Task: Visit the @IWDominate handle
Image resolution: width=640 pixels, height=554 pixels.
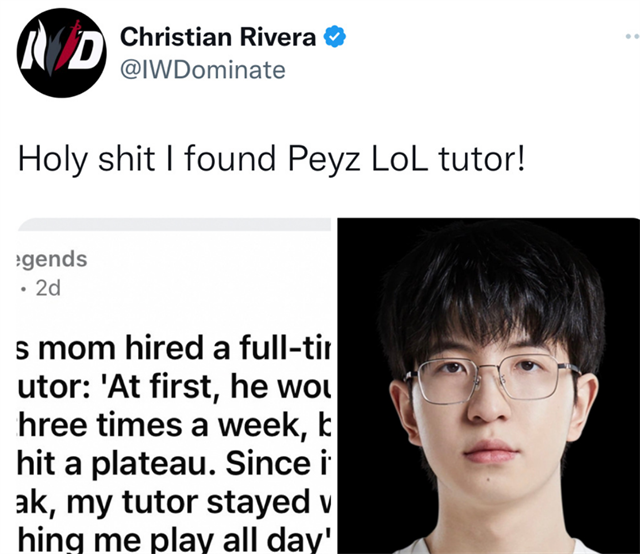Action: pyautogui.click(x=203, y=70)
